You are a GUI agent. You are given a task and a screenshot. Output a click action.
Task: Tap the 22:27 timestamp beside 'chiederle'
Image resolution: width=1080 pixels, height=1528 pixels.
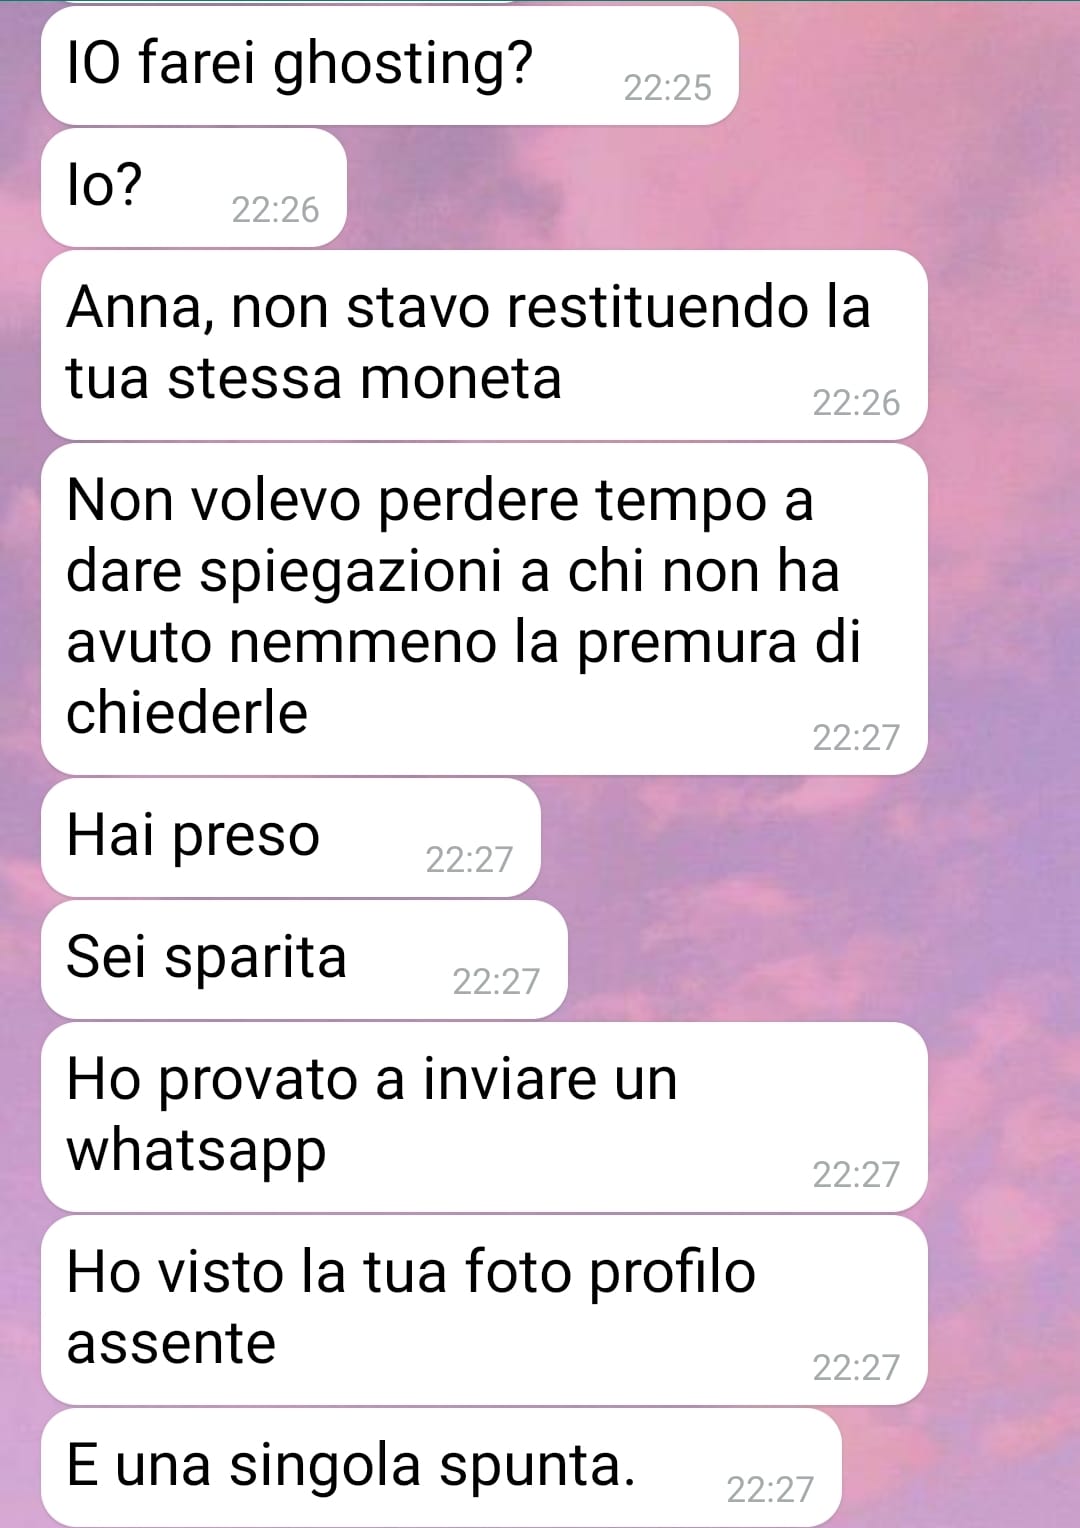click(x=856, y=738)
